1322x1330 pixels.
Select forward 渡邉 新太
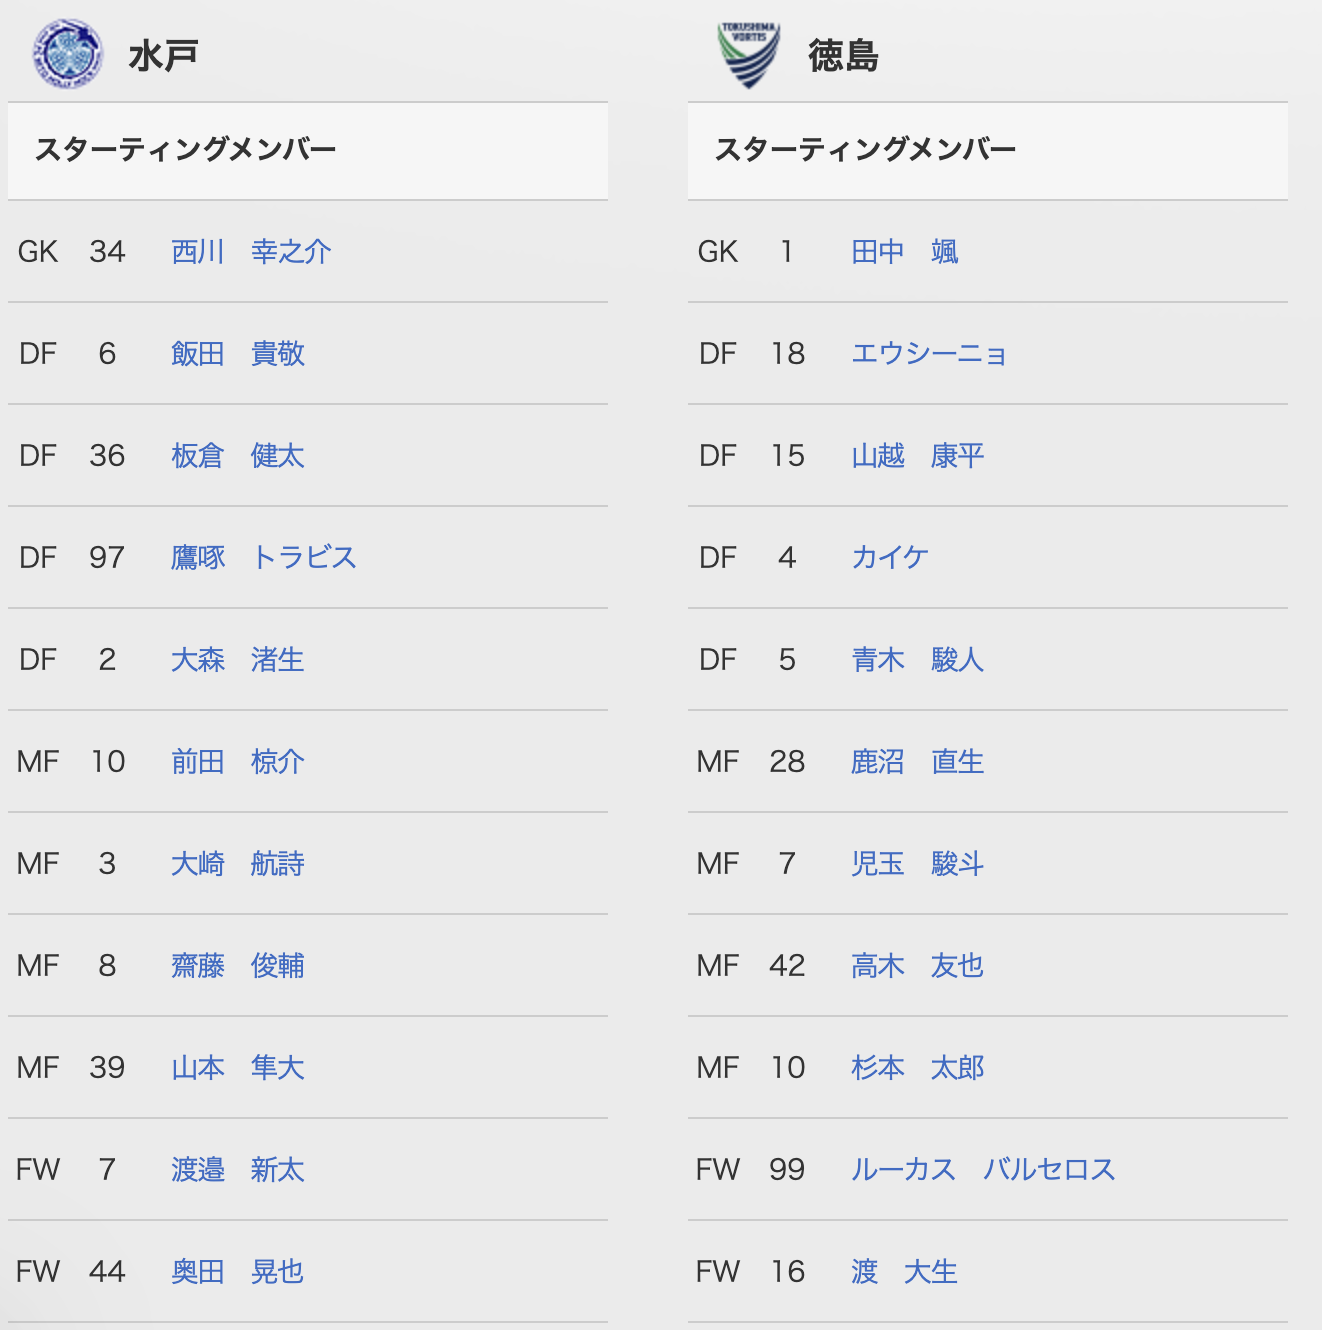click(x=238, y=1170)
